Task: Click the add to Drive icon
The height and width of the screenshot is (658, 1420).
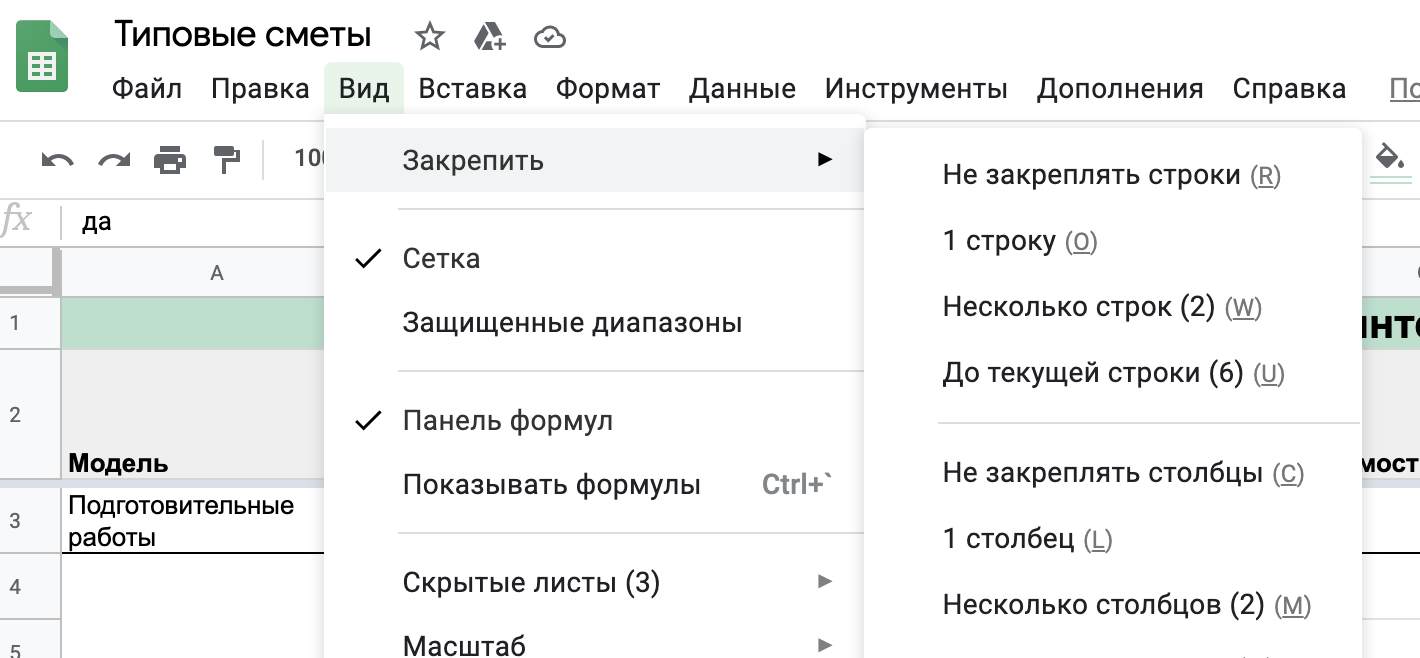Action: tap(489, 37)
